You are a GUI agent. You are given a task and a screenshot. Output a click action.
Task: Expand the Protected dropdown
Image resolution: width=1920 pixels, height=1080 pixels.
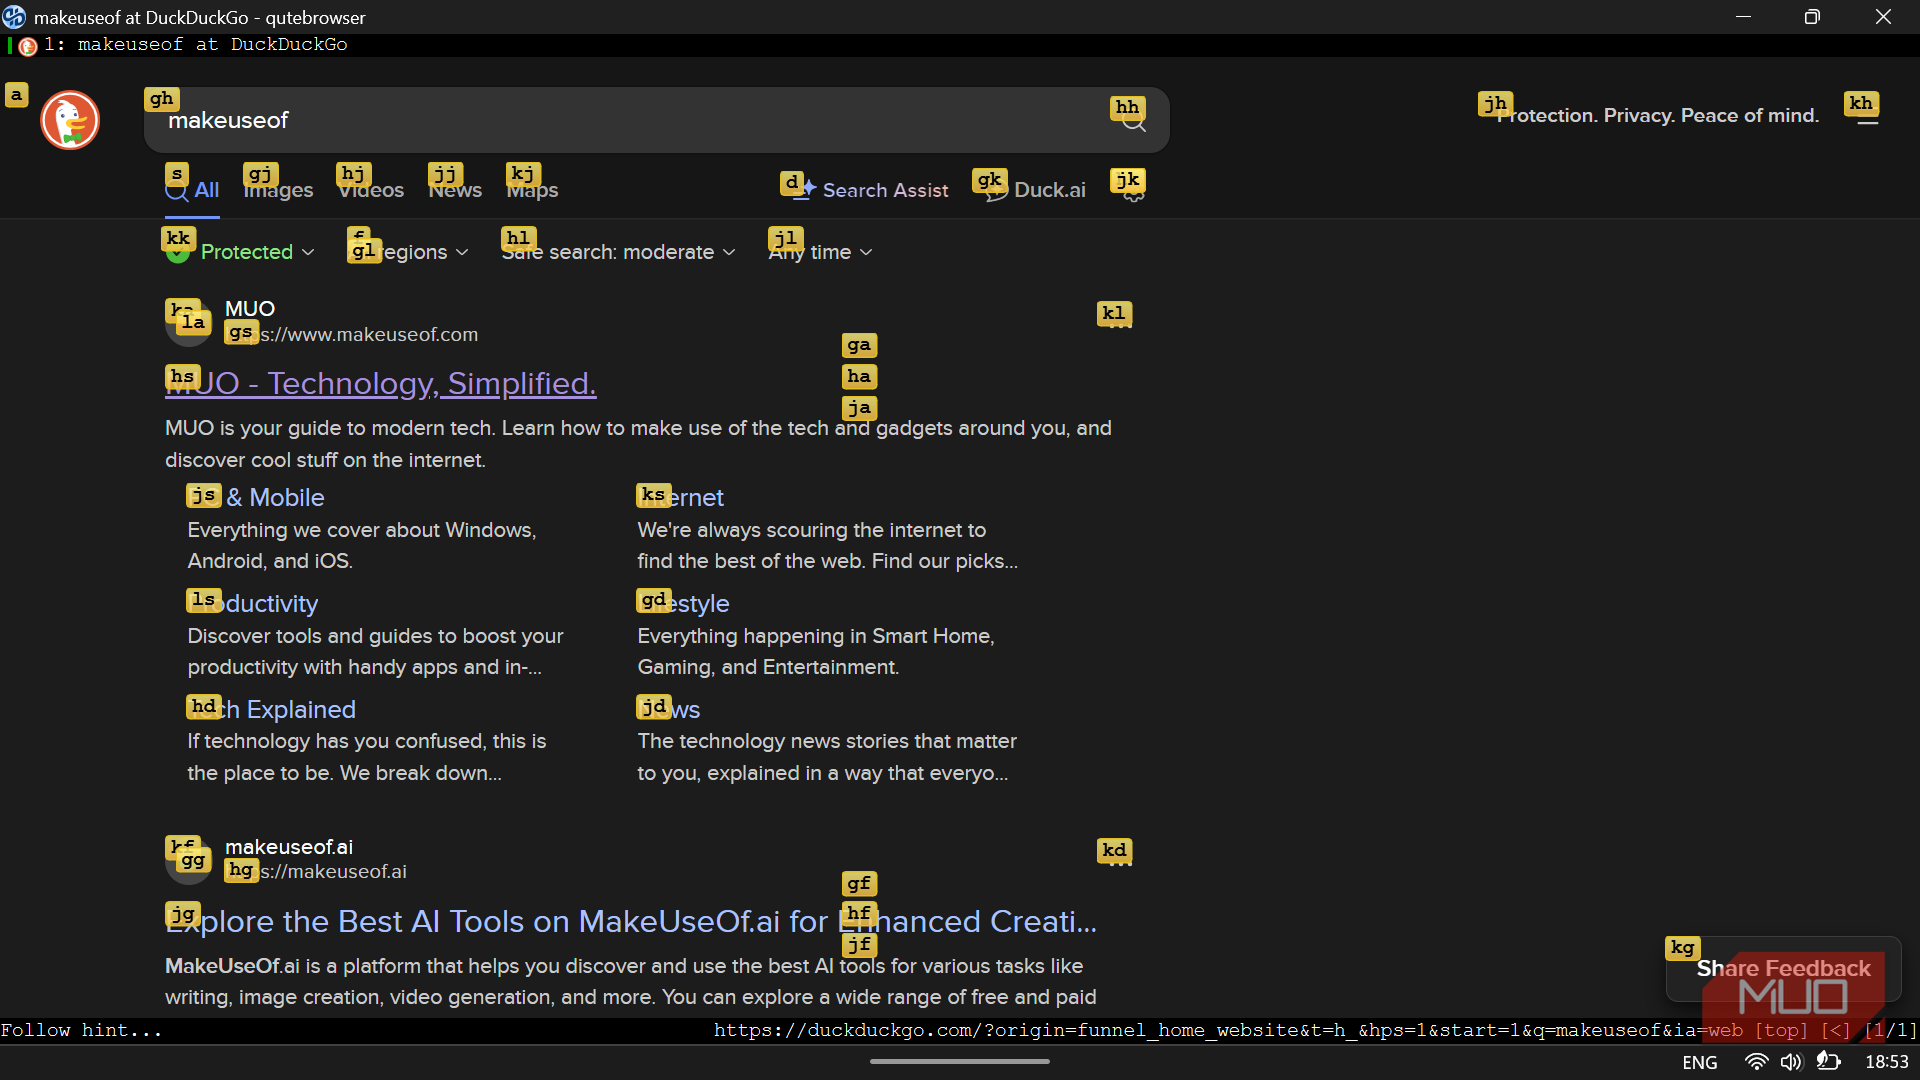click(240, 252)
